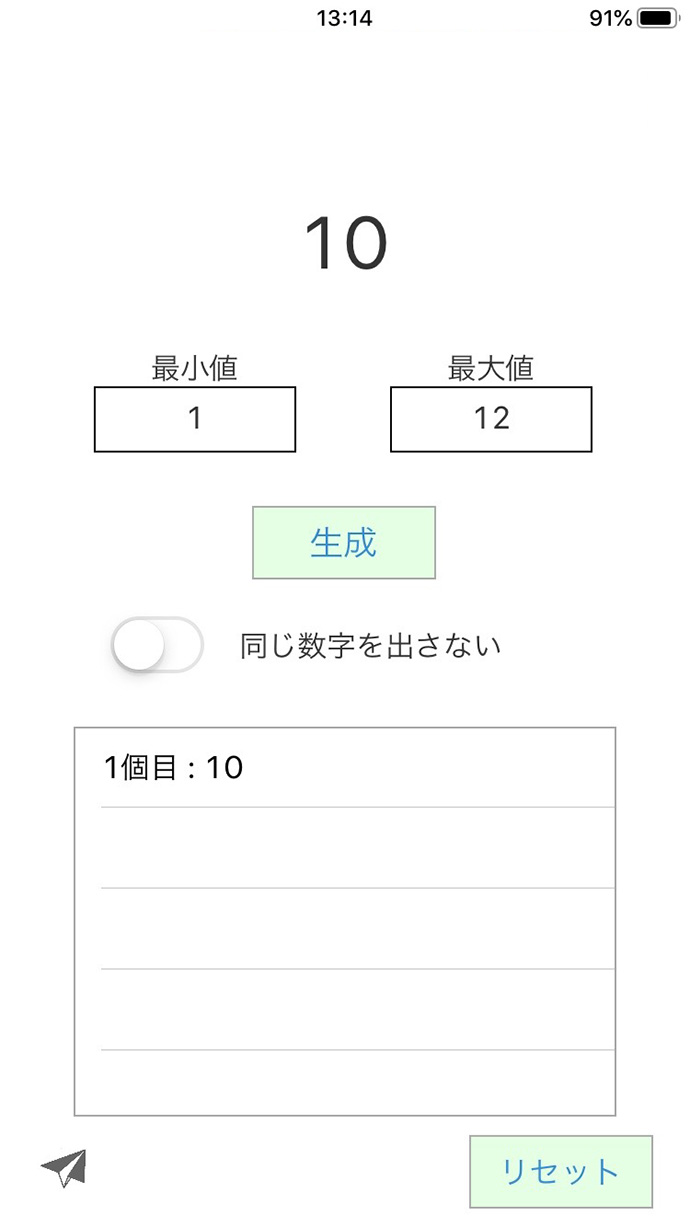Focus the 最大値 input field
The image size is (690, 1227).
click(491, 420)
